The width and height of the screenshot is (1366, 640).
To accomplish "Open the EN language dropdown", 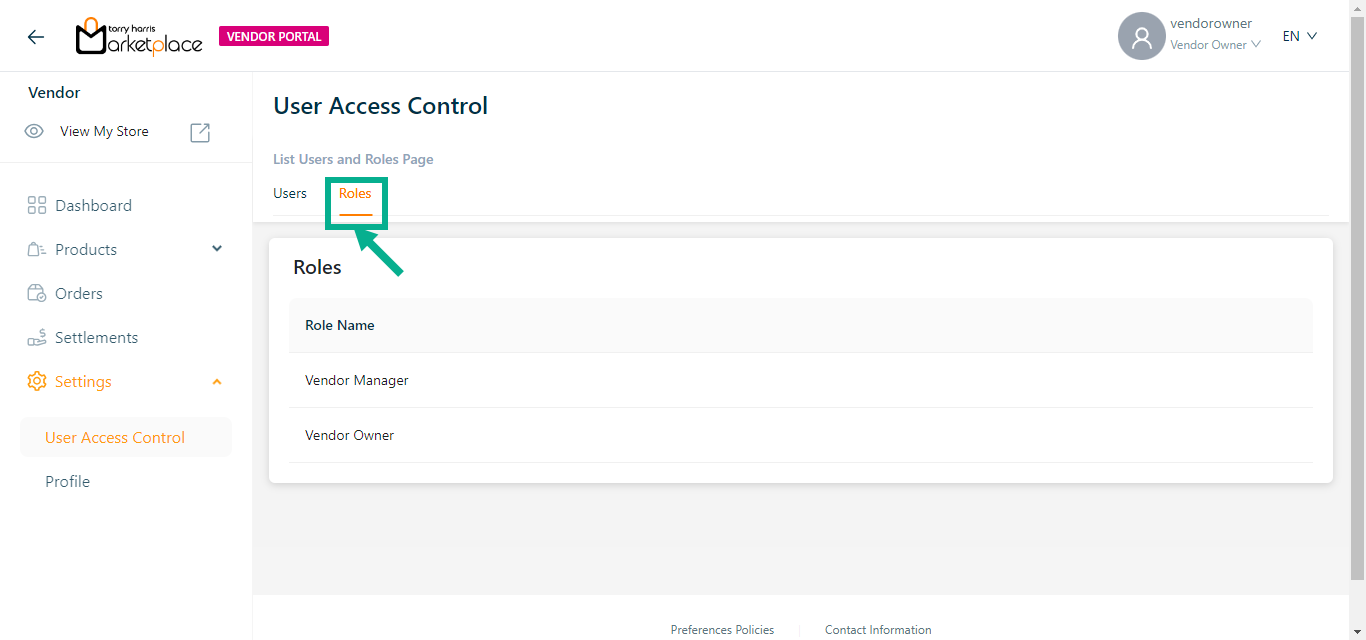I will pos(1300,36).
